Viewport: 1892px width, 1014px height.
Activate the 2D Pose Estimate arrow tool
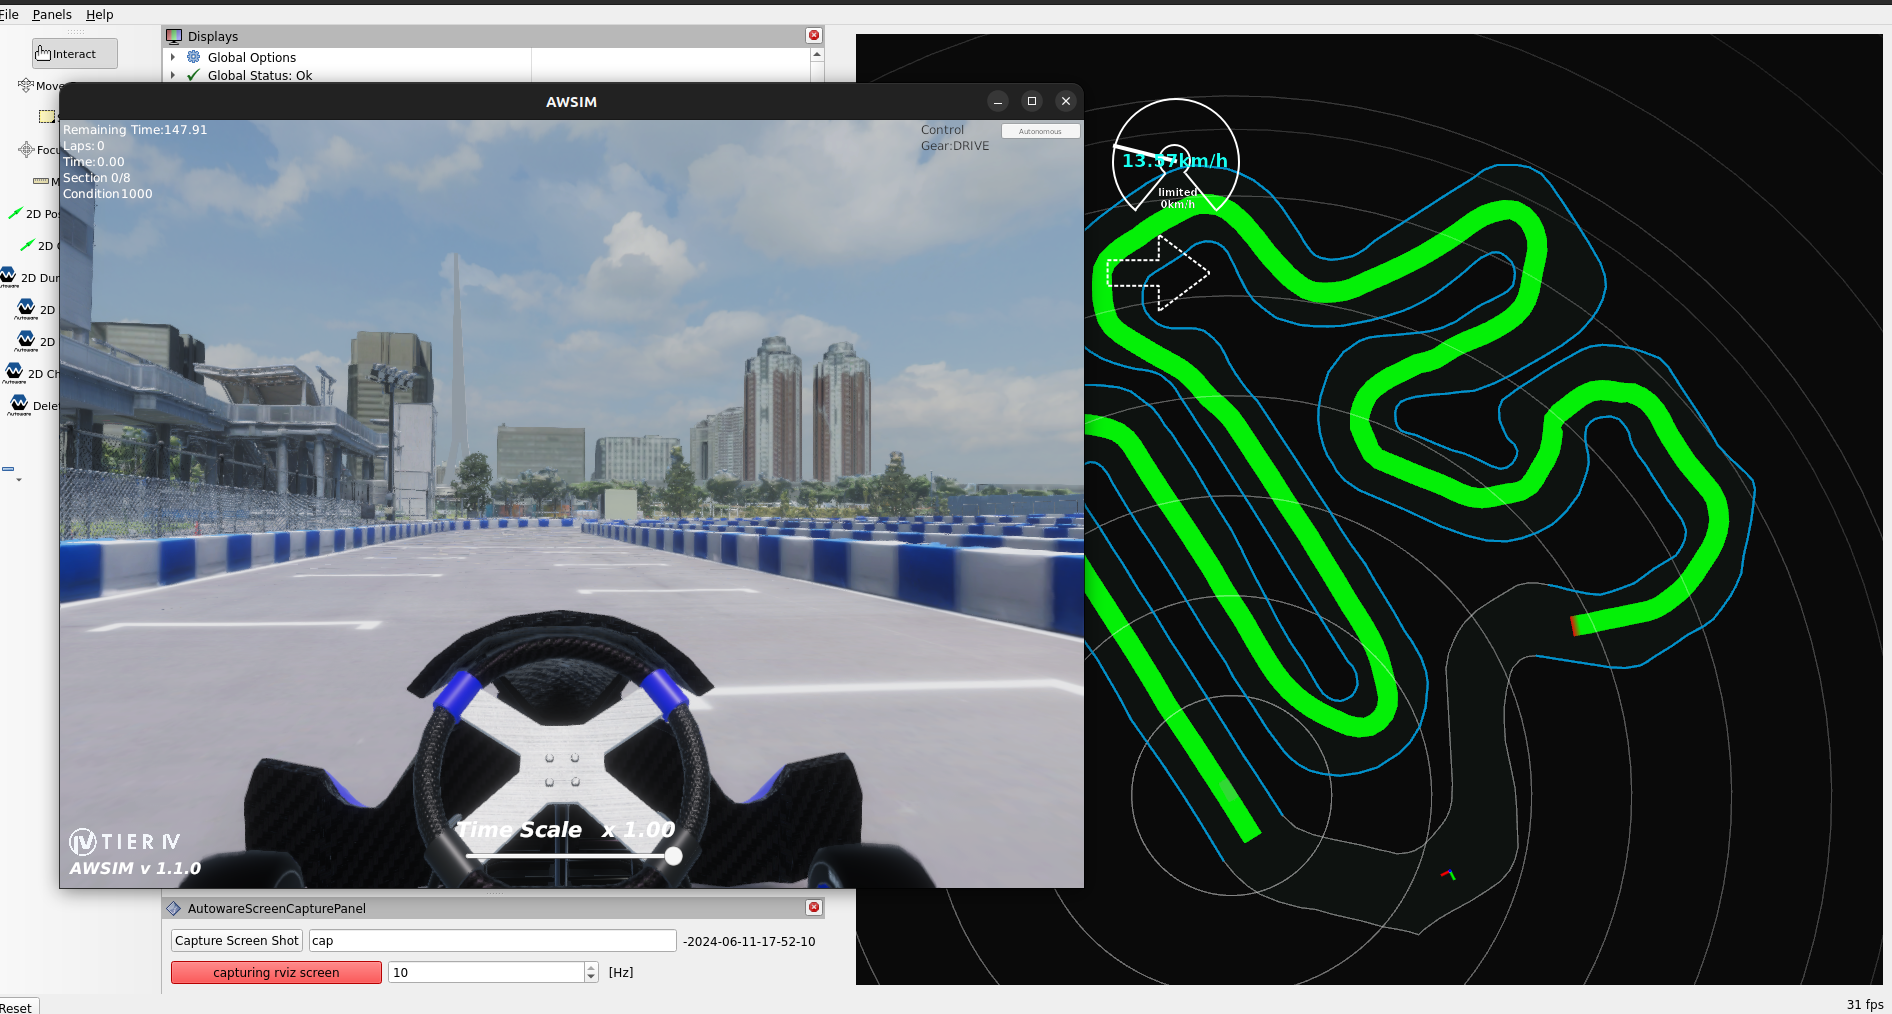pyautogui.click(x=15, y=214)
